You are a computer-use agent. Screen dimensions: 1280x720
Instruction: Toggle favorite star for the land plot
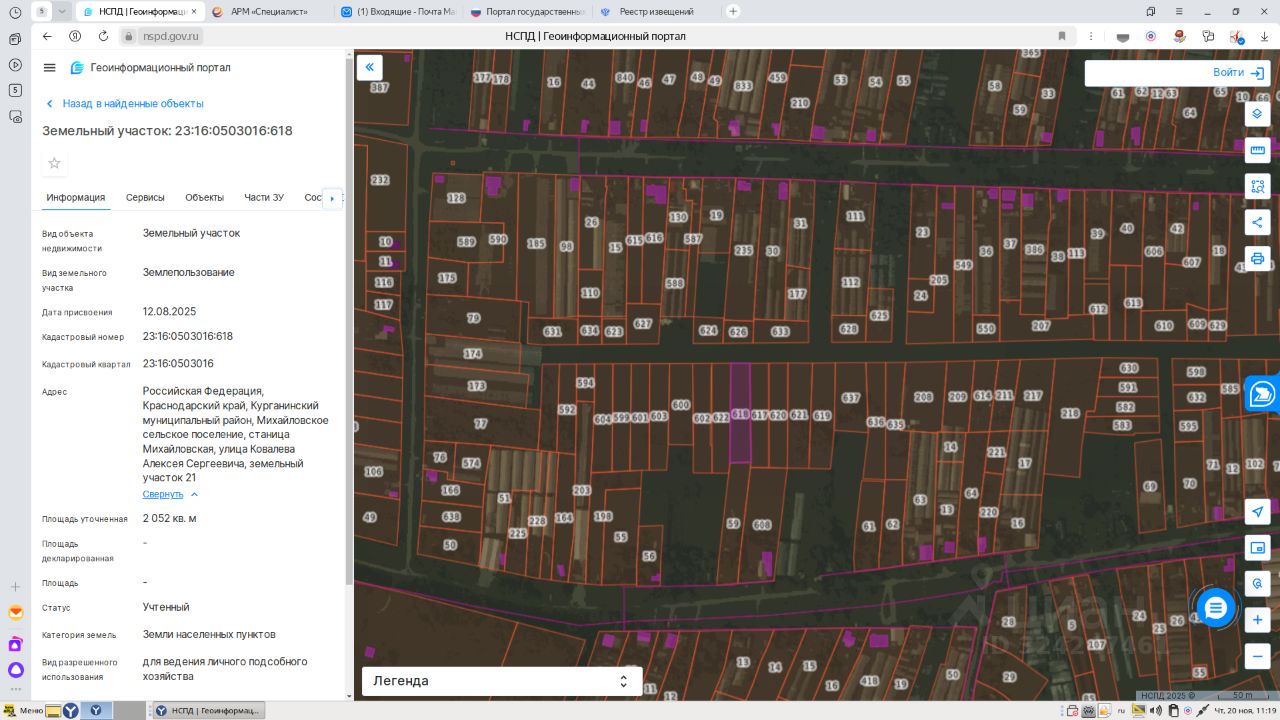(55, 163)
